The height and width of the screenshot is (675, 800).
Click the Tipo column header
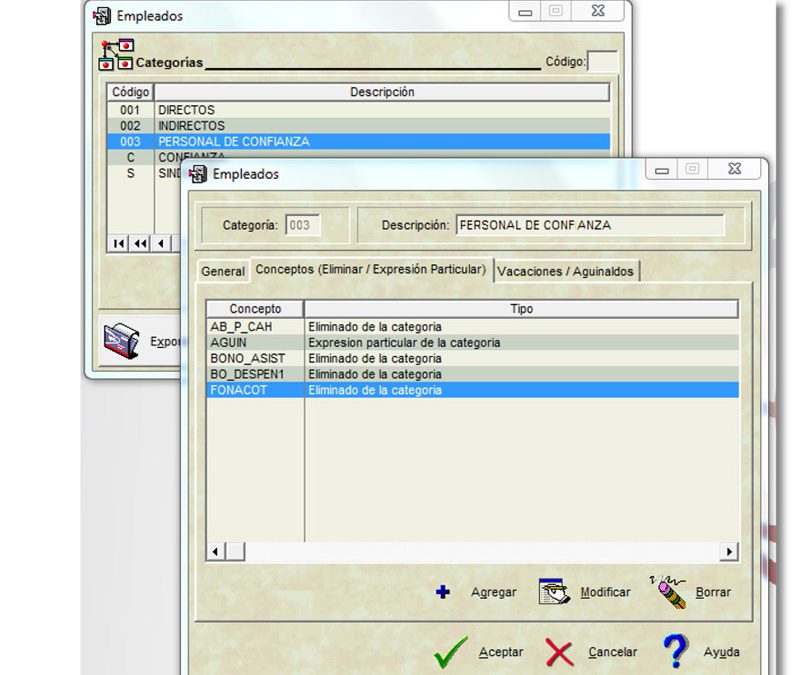[x=521, y=309]
